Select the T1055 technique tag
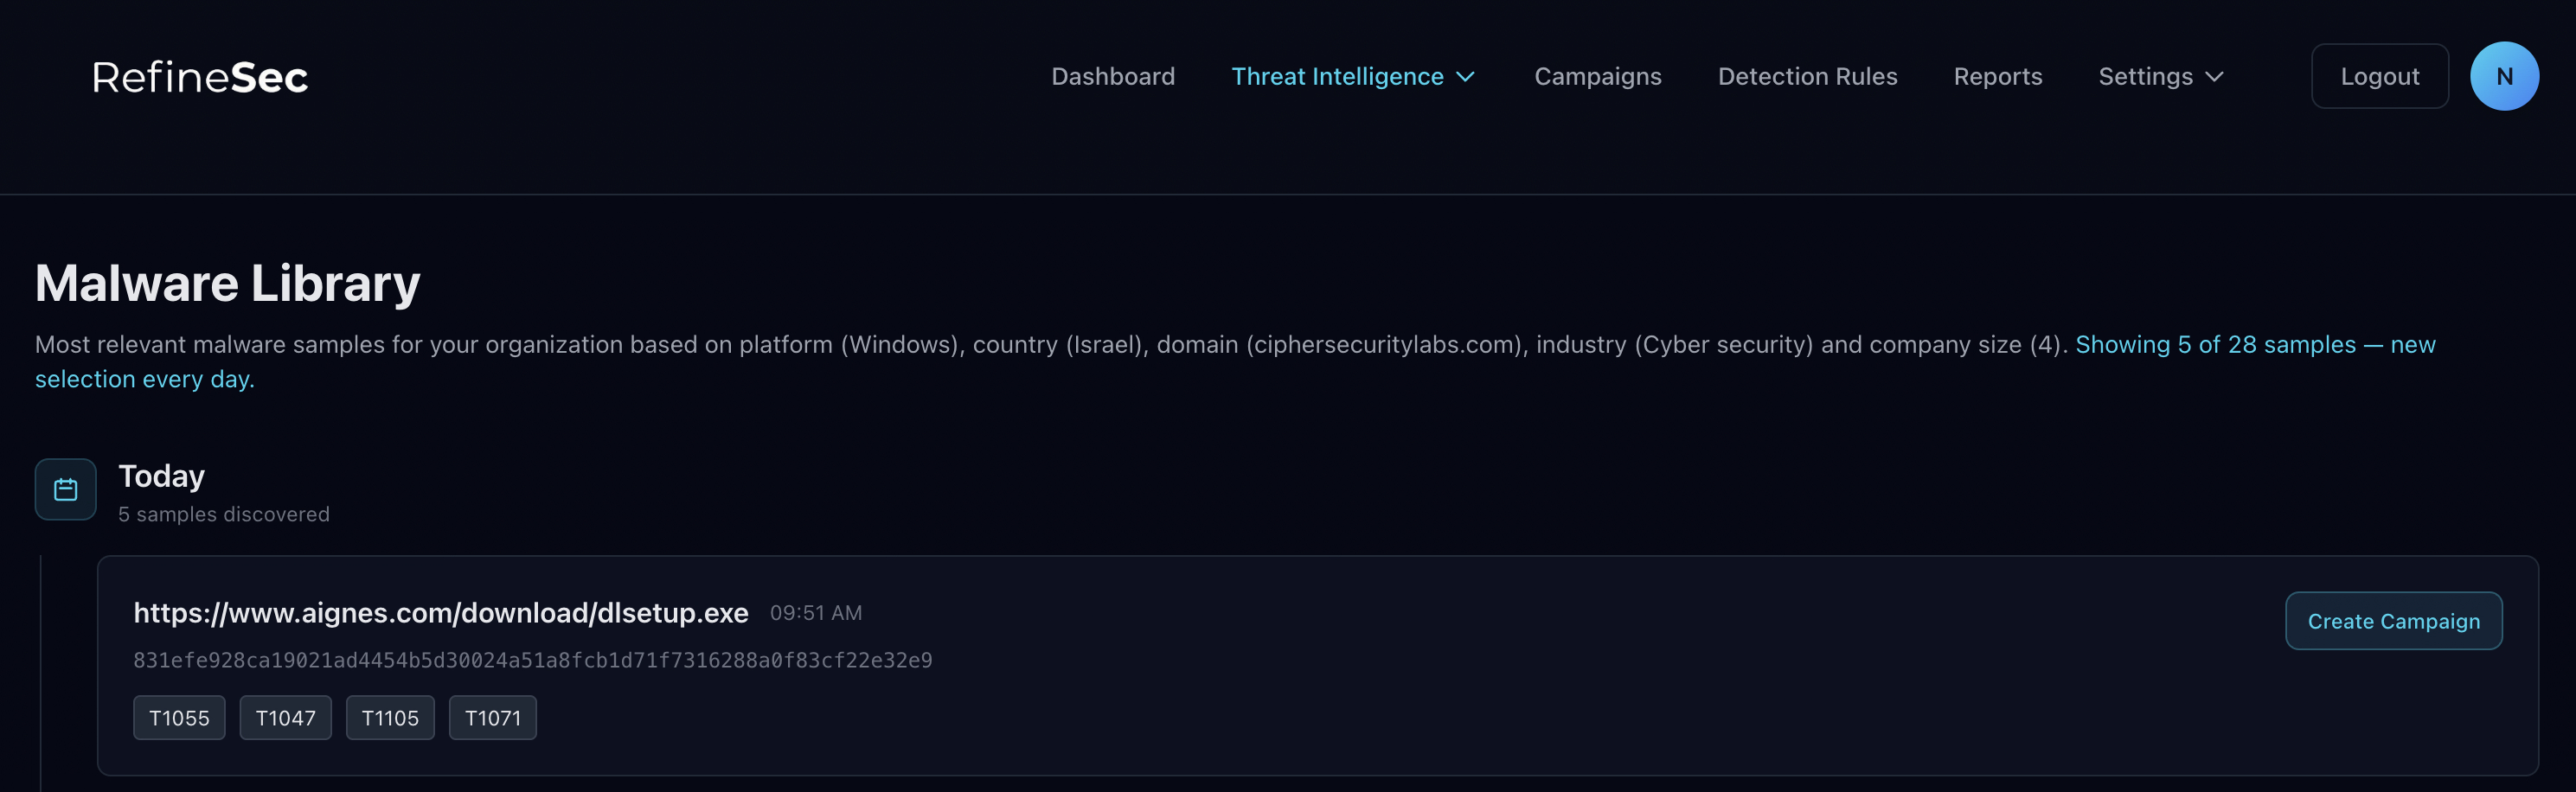The image size is (2576, 792). [x=179, y=717]
